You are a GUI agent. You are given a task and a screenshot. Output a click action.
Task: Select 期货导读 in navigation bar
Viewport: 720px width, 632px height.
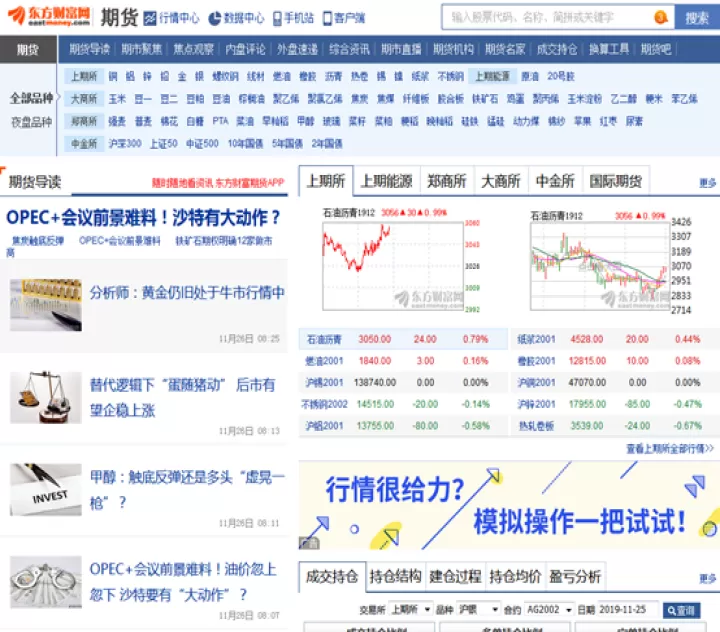(x=90, y=49)
